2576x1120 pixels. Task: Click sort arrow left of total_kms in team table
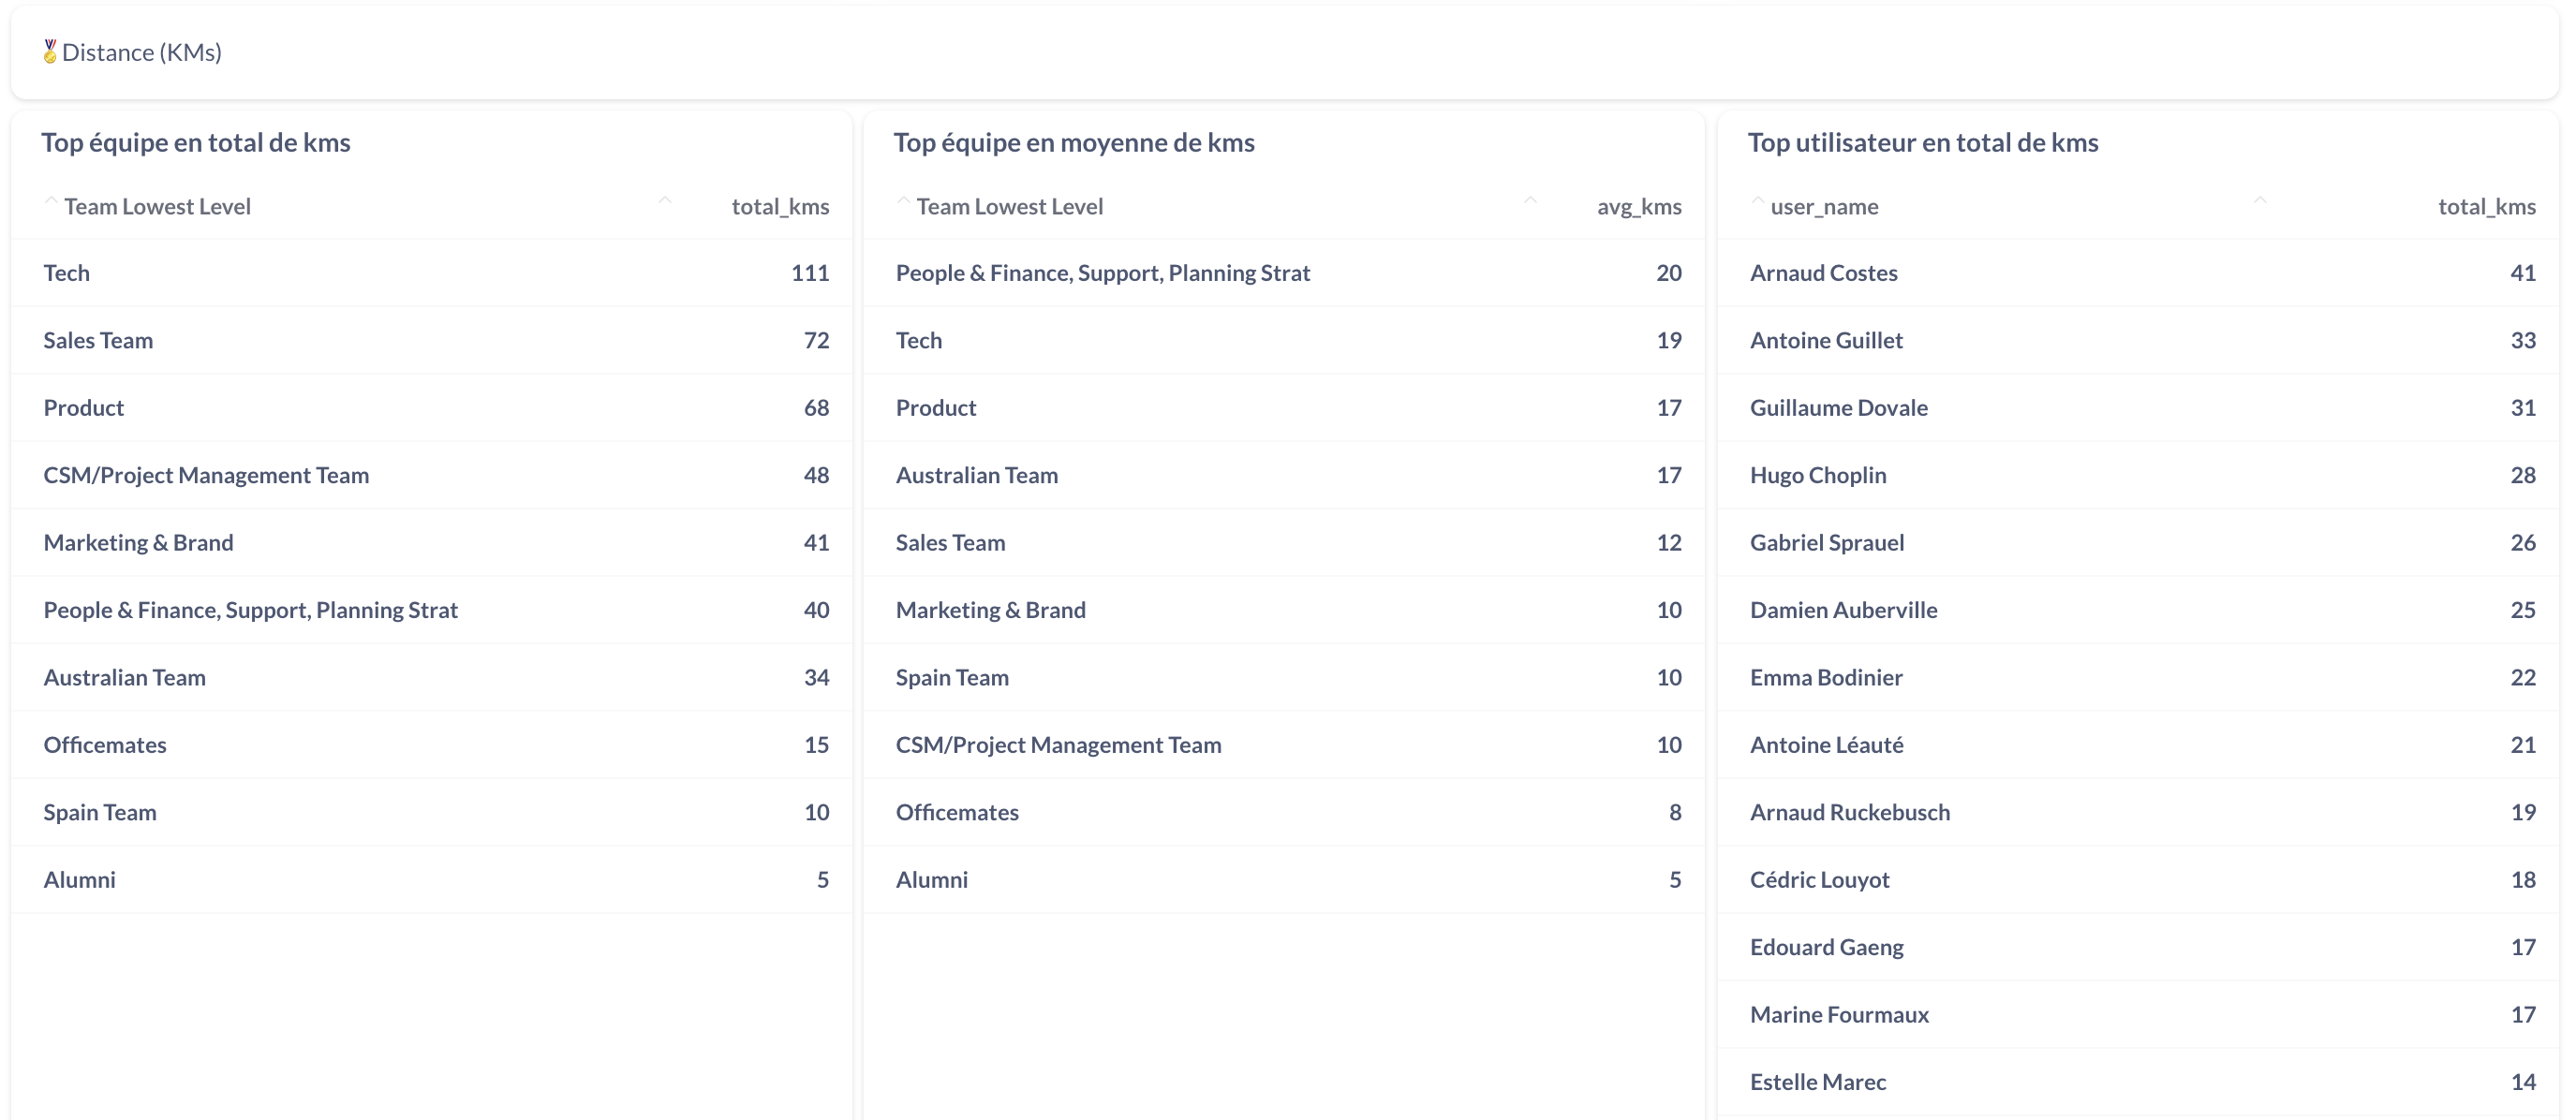(x=665, y=202)
